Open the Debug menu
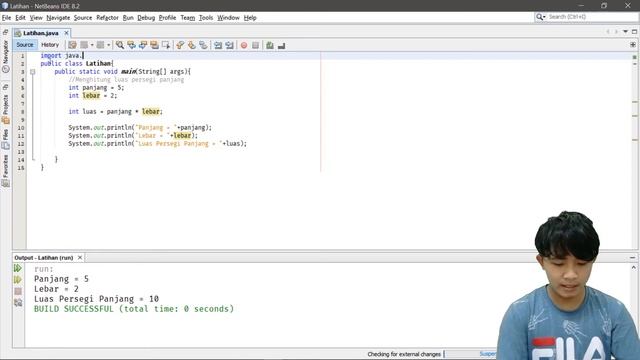The width and height of the screenshot is (640, 360). coord(146,18)
